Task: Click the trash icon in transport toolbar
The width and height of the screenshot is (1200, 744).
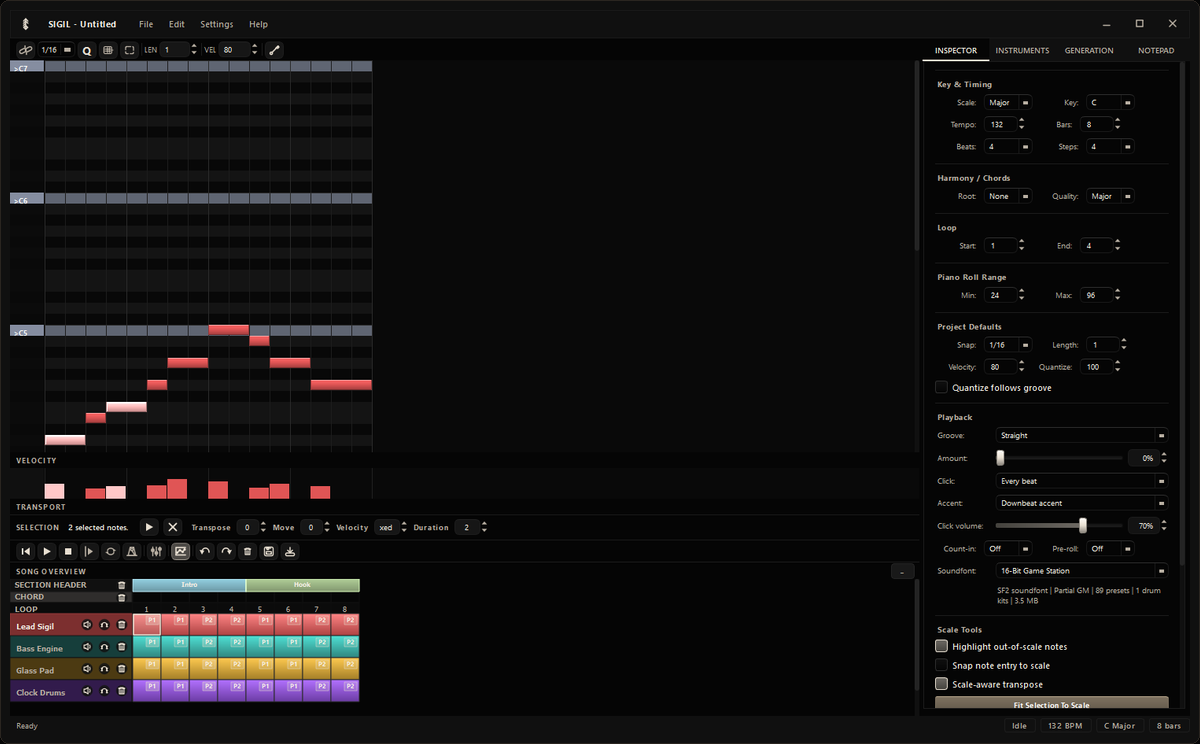Action: [247, 551]
